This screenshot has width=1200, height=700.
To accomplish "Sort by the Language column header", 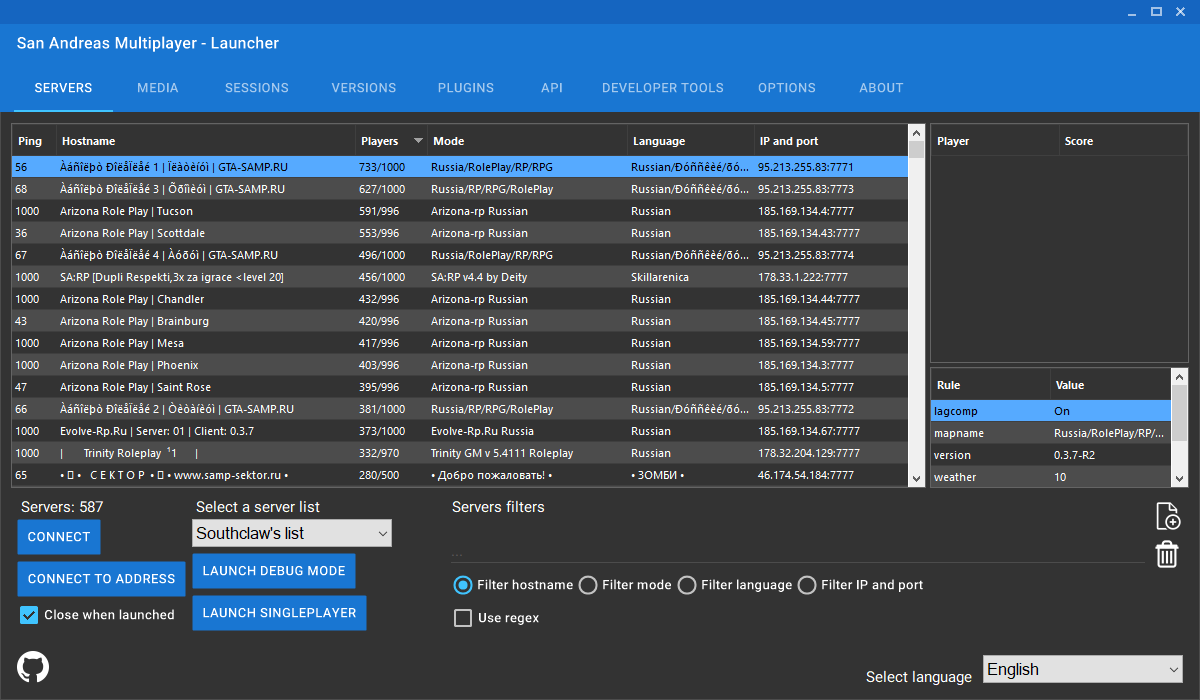I will [690, 141].
